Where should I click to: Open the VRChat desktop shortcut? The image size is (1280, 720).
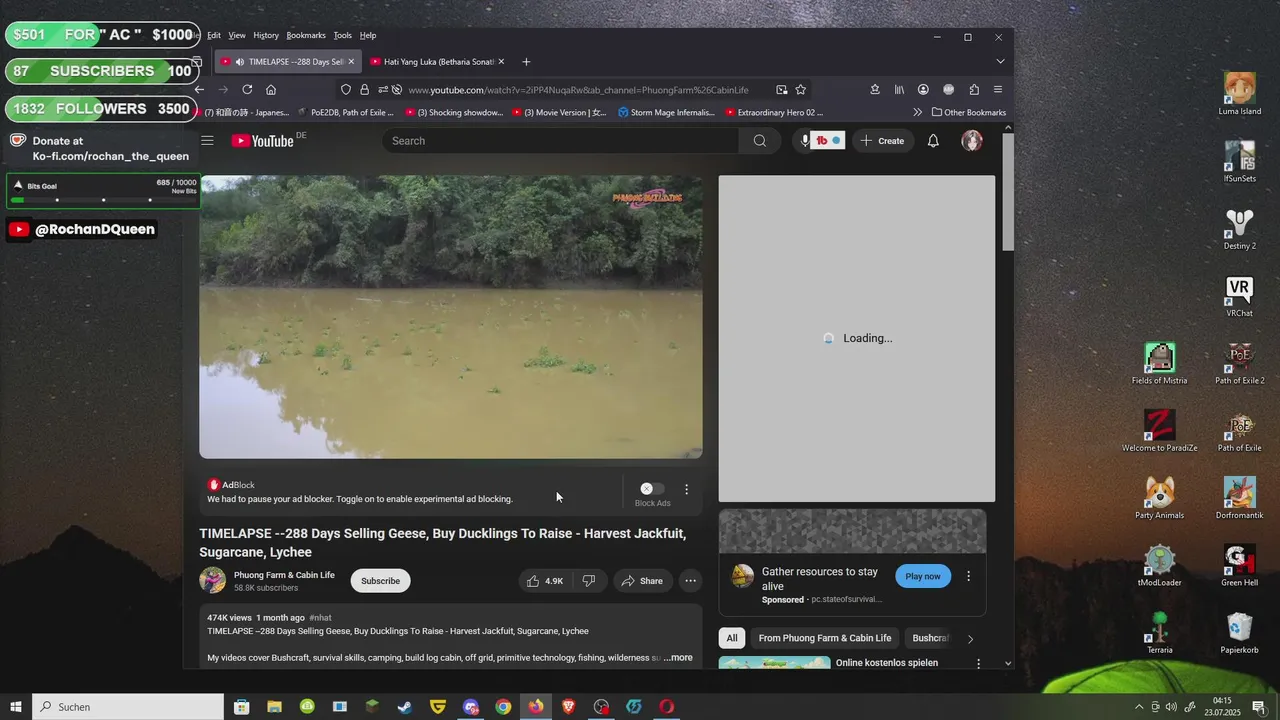(x=1239, y=297)
